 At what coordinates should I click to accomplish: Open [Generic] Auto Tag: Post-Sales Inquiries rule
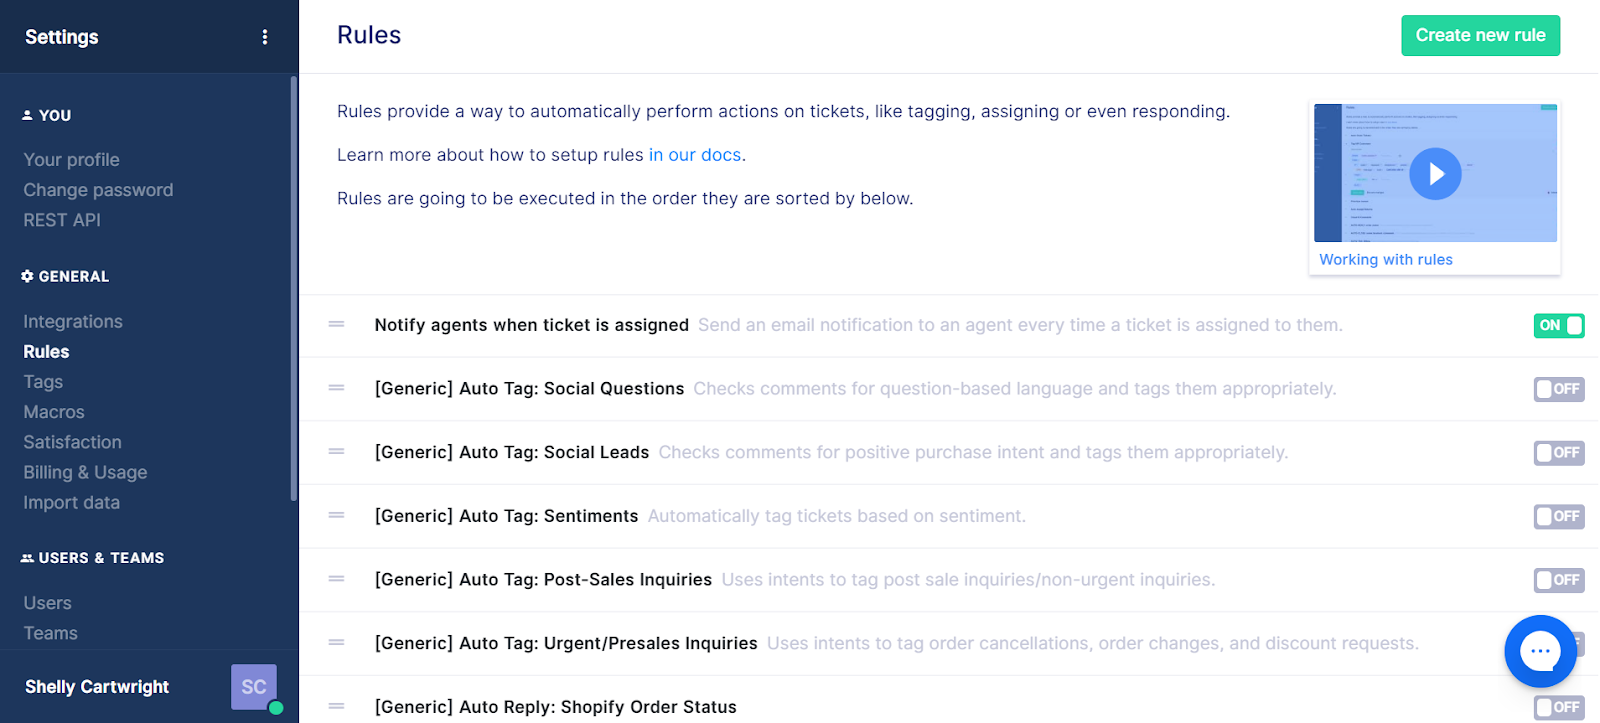pyautogui.click(x=543, y=580)
